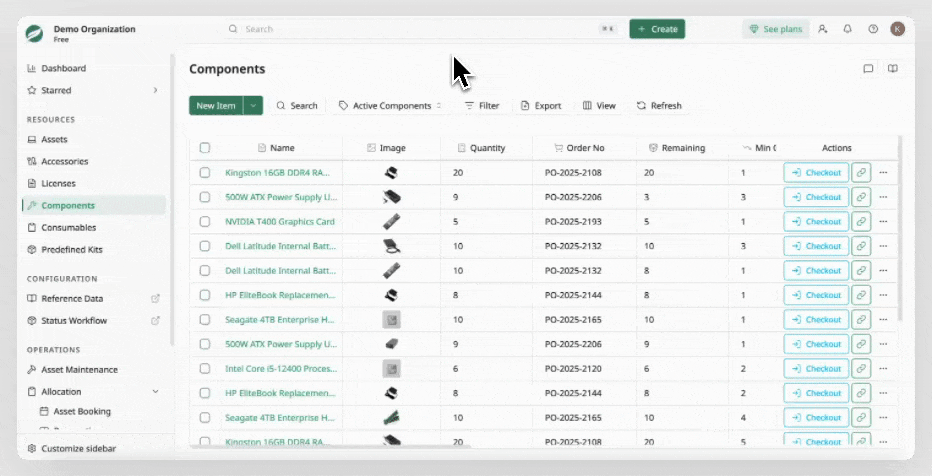Click link icon for Intel Core i5-12400 row
The image size is (932, 476).
click(861, 368)
